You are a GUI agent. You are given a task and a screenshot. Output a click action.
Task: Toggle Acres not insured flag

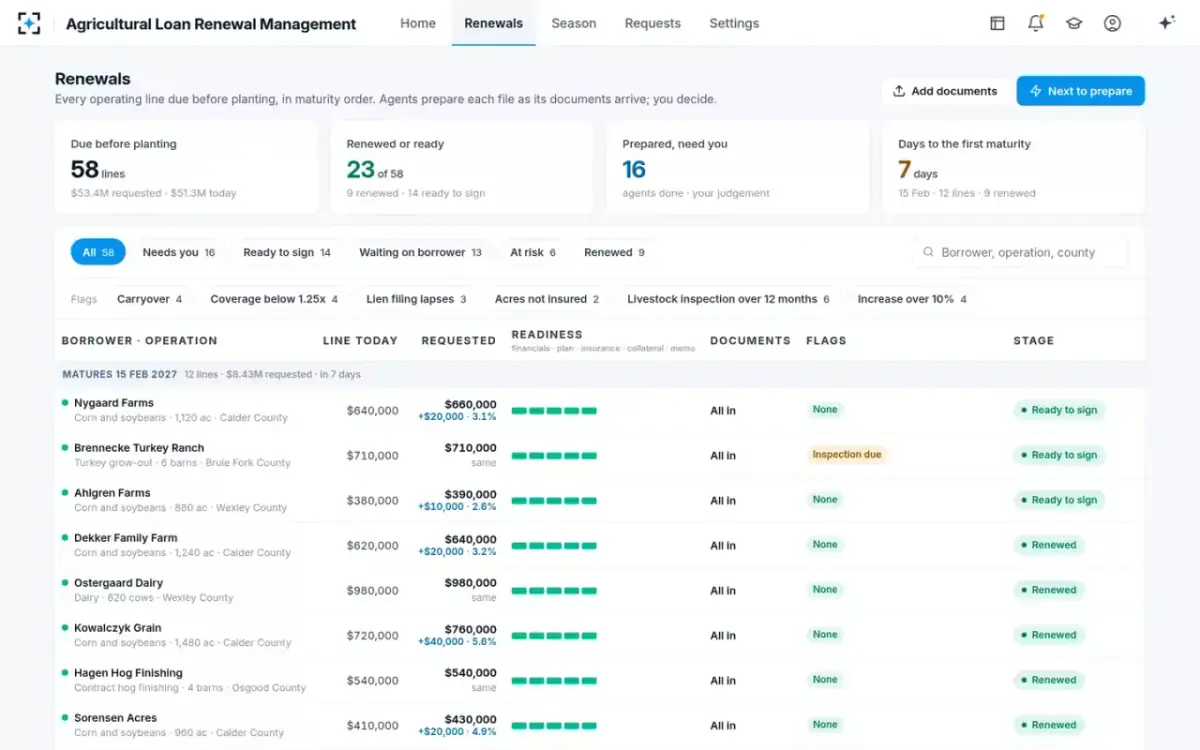coord(547,299)
